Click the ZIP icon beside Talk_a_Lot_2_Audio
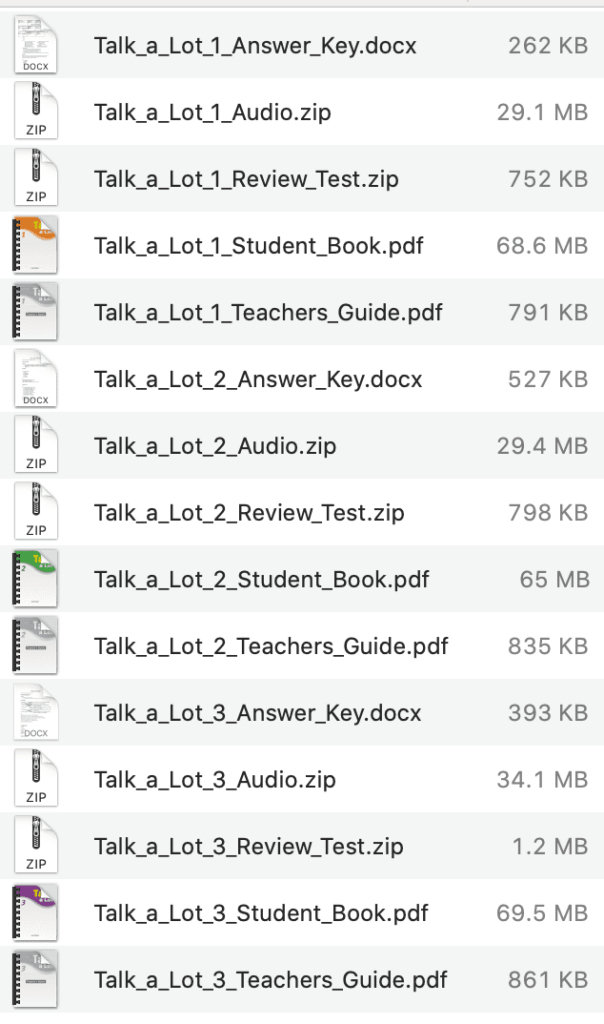Viewport: 604px width, 1024px height. (35, 446)
